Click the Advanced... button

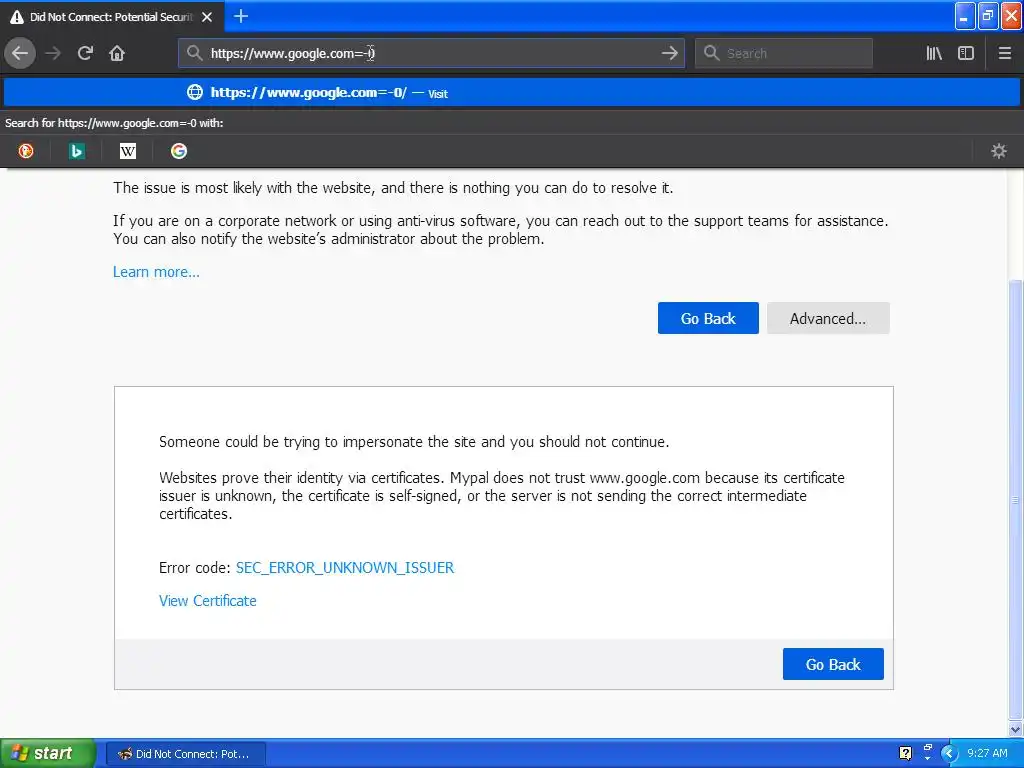point(828,318)
